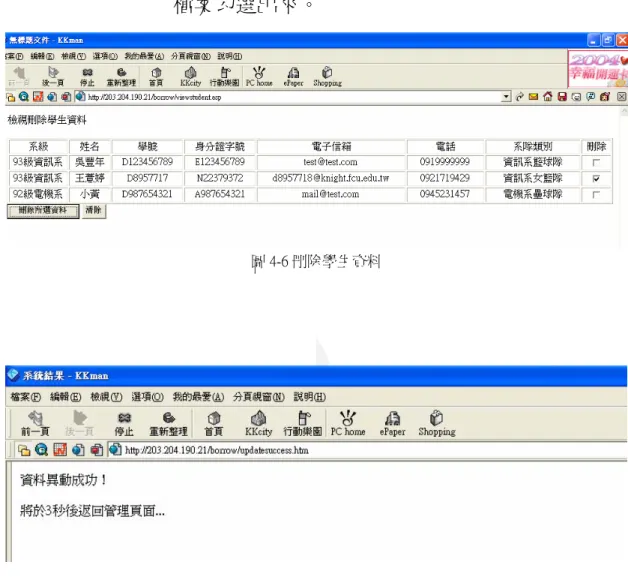Untick delete checkbox for 王薏婷 row

596,178
